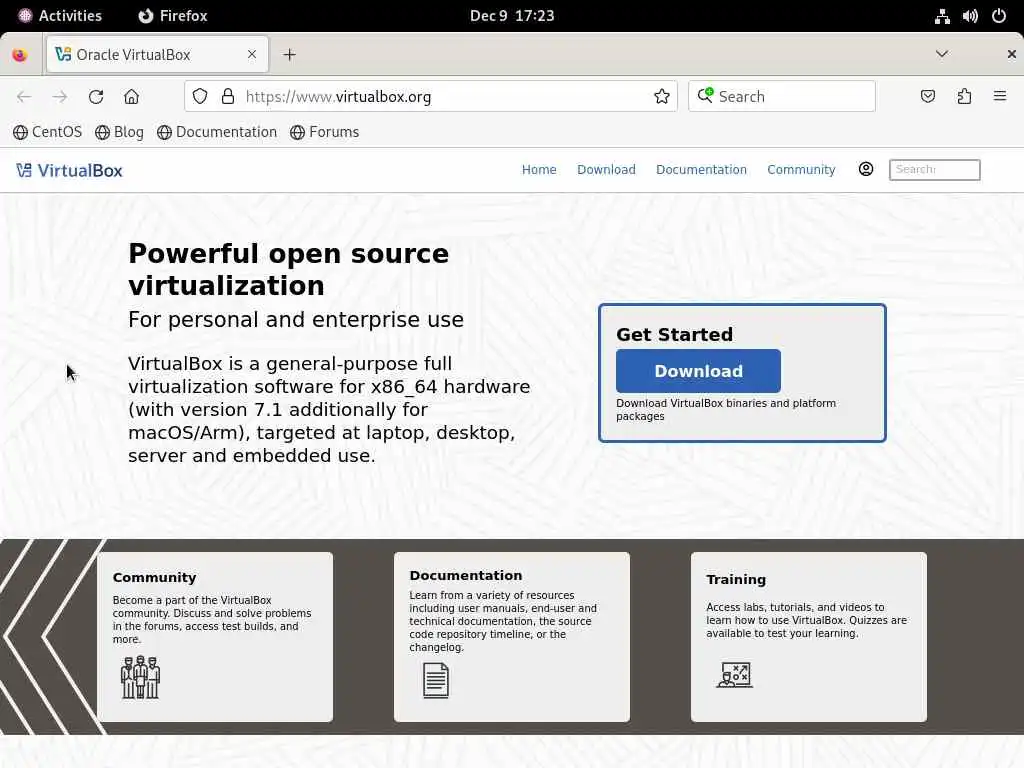Click 'Powerful open source virtualization' headline
Screen dimensions: 1024x768
coord(289,269)
